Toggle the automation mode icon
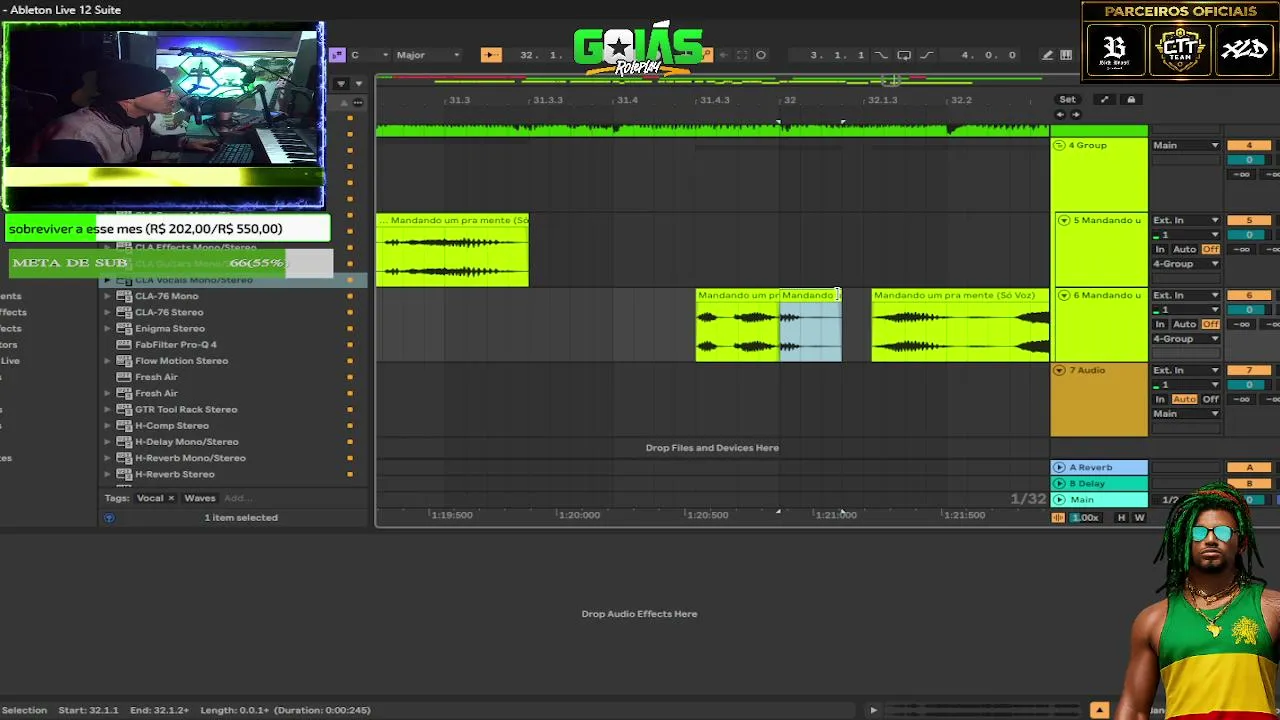The image size is (1280, 720). (x=1104, y=100)
